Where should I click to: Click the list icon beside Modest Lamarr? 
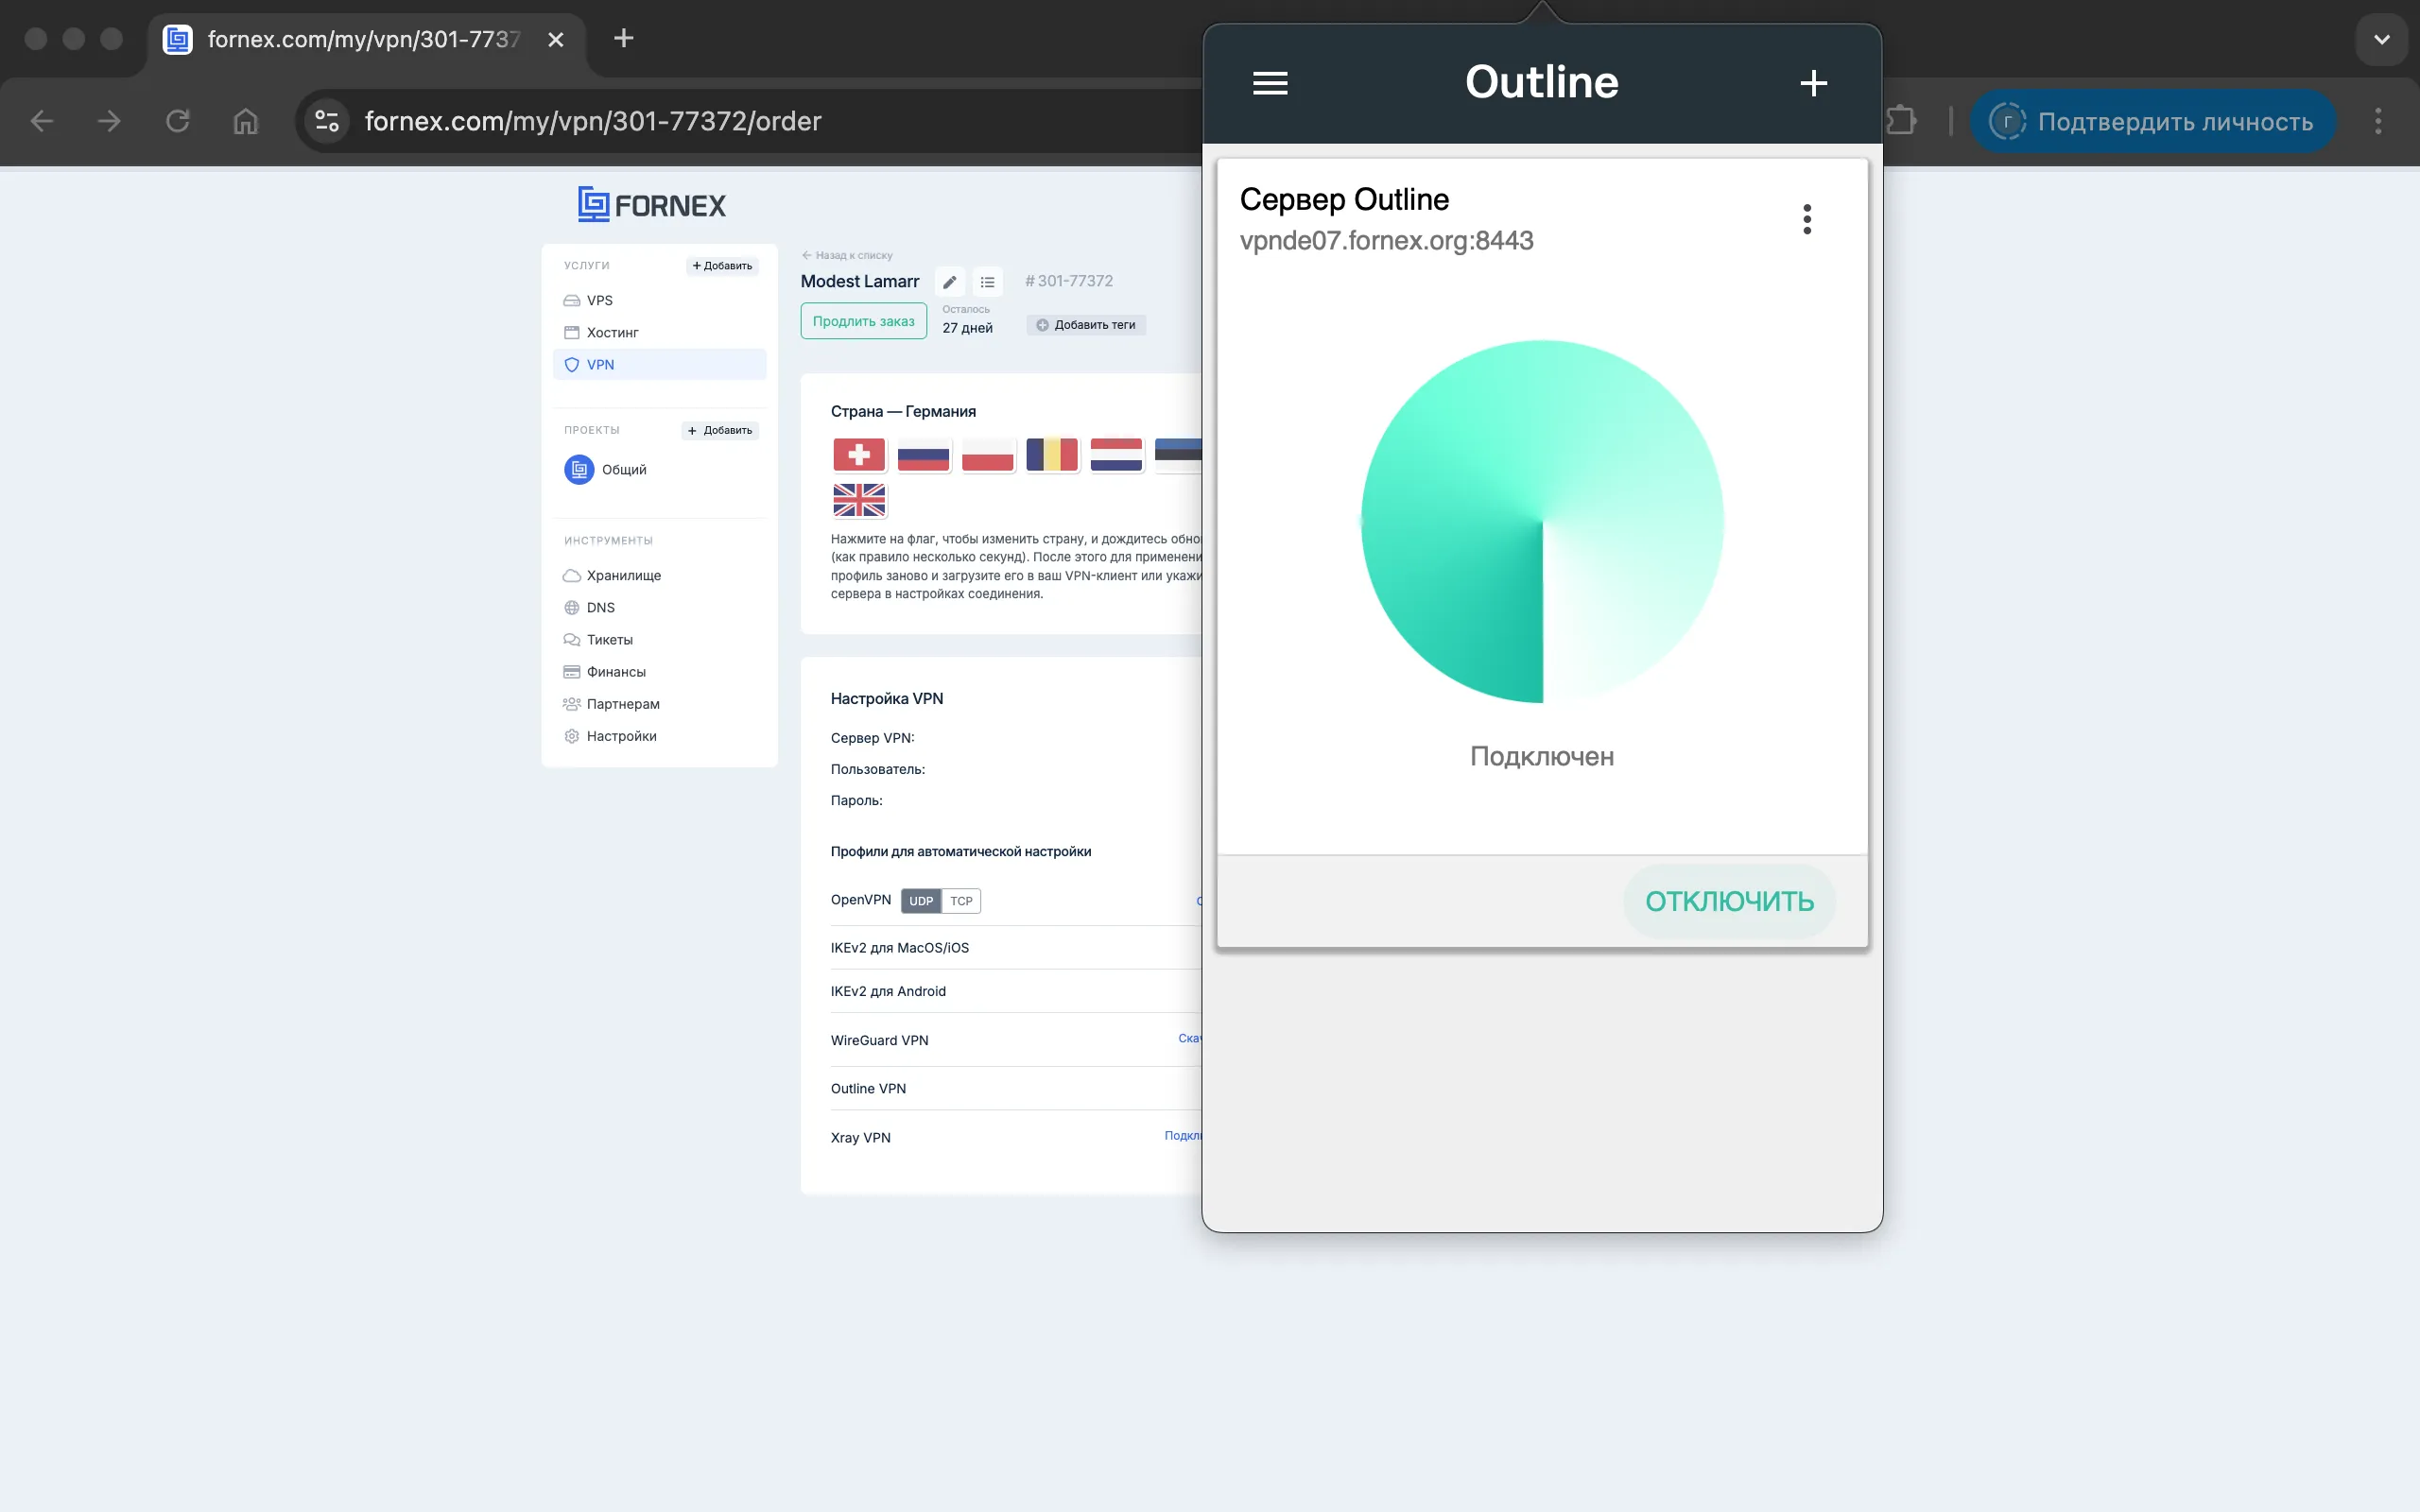987,282
